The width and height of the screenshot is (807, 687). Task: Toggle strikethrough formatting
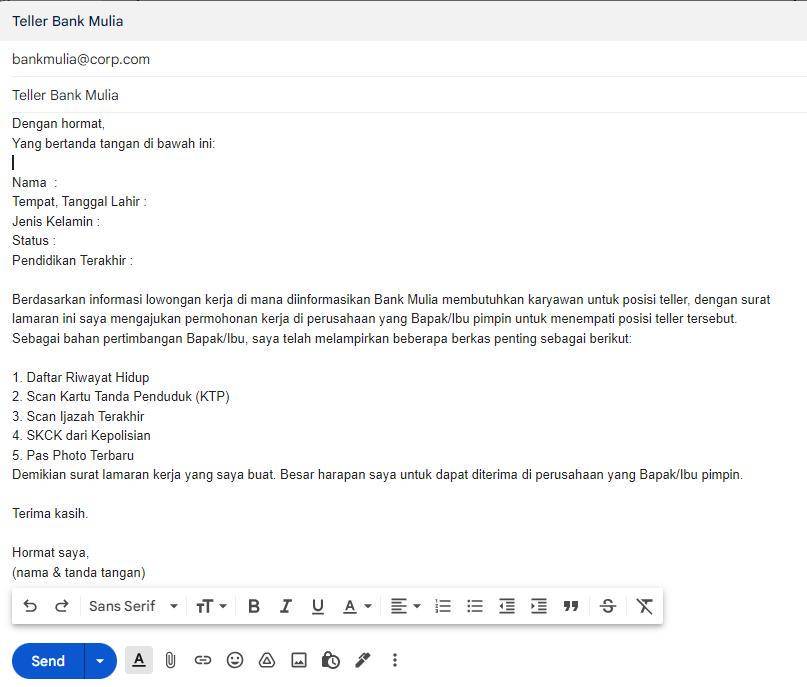608,606
